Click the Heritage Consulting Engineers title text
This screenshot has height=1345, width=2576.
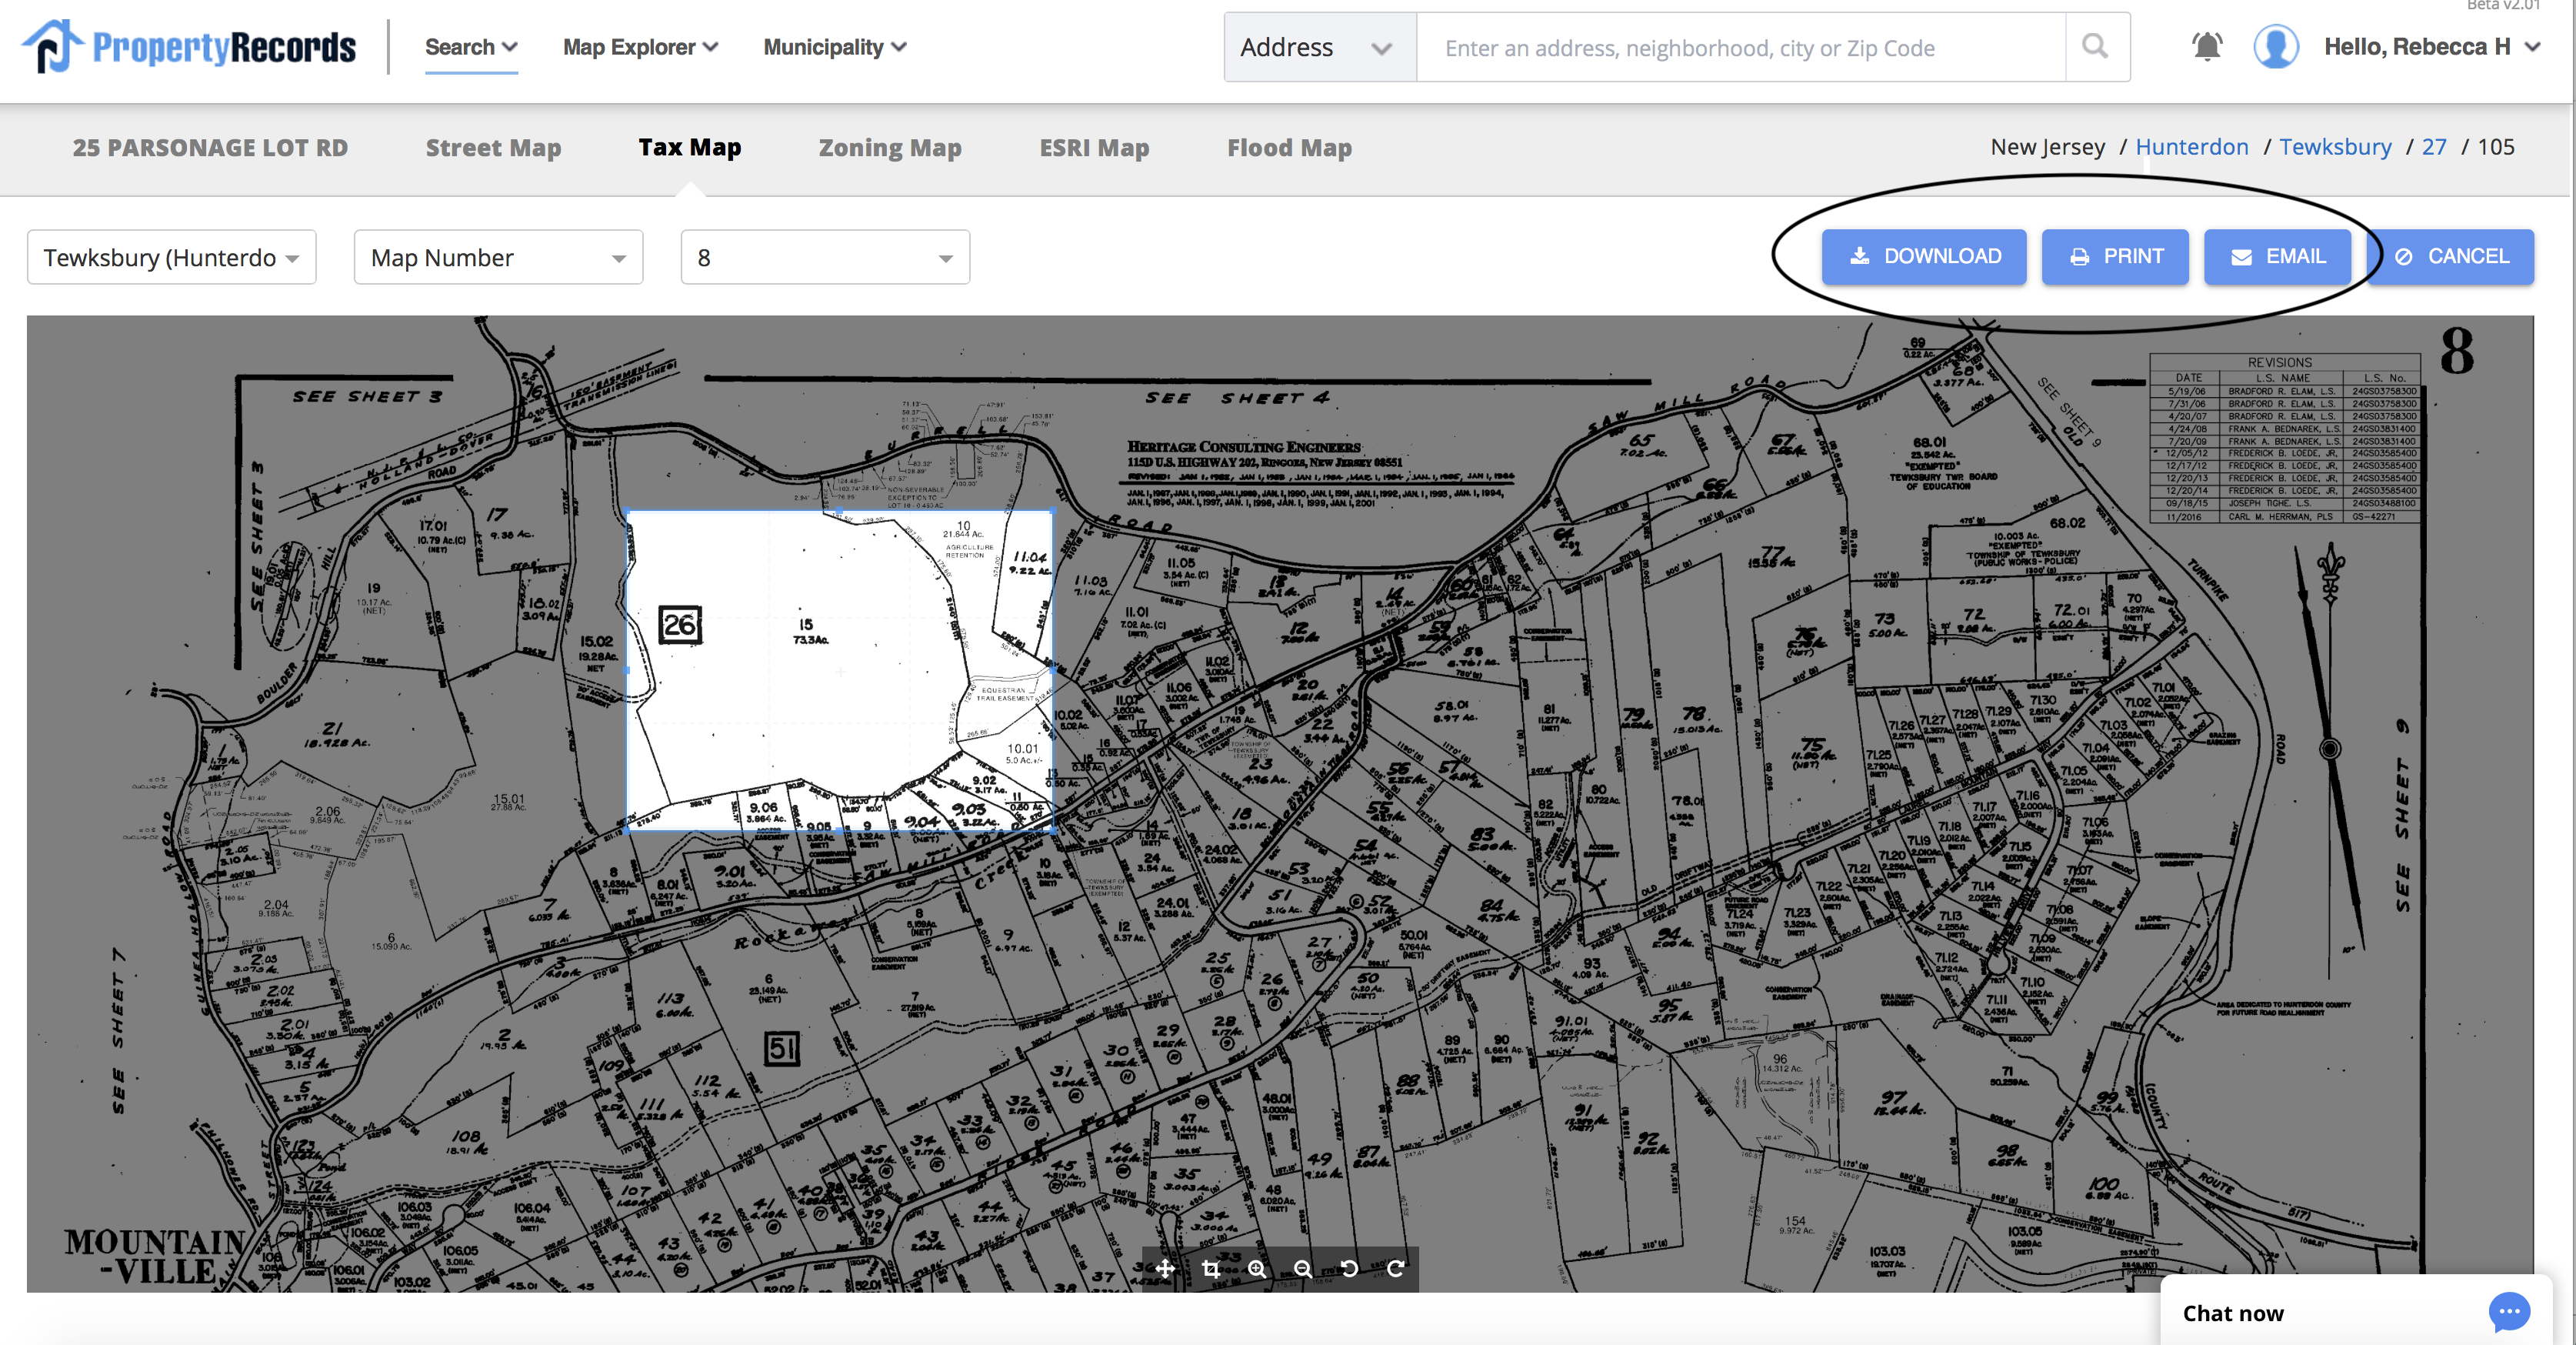tap(1243, 446)
